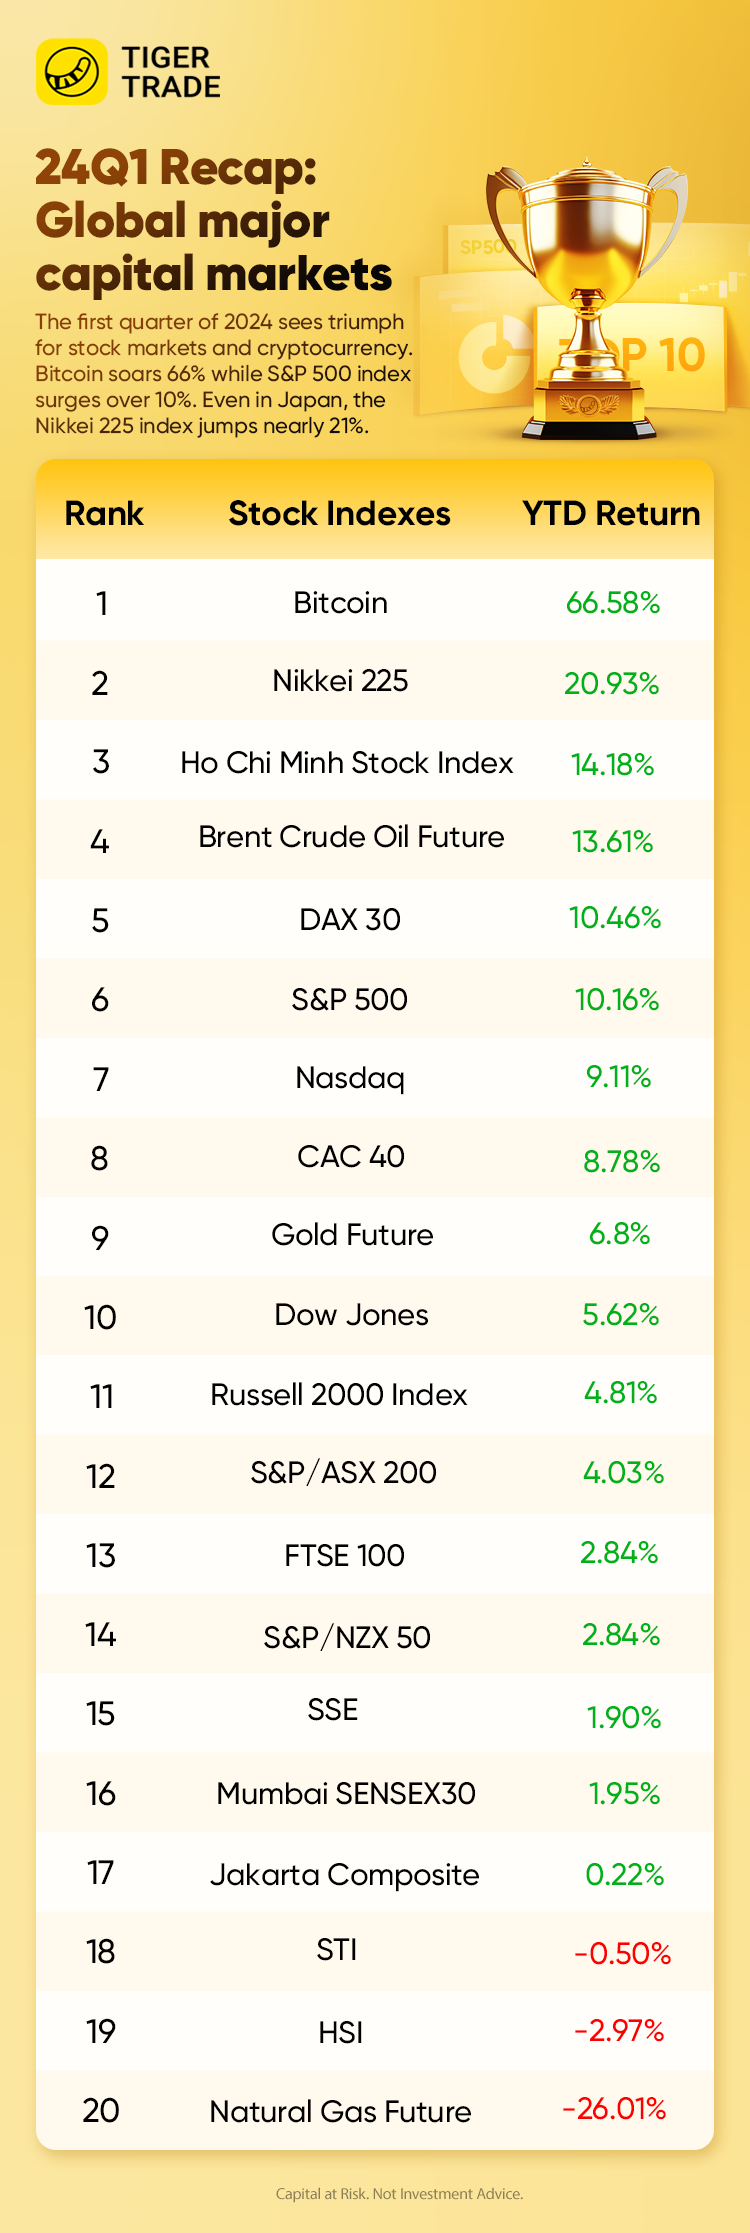Click the TIGER TRADE brand name text
The height and width of the screenshot is (2233, 750).
(171, 72)
